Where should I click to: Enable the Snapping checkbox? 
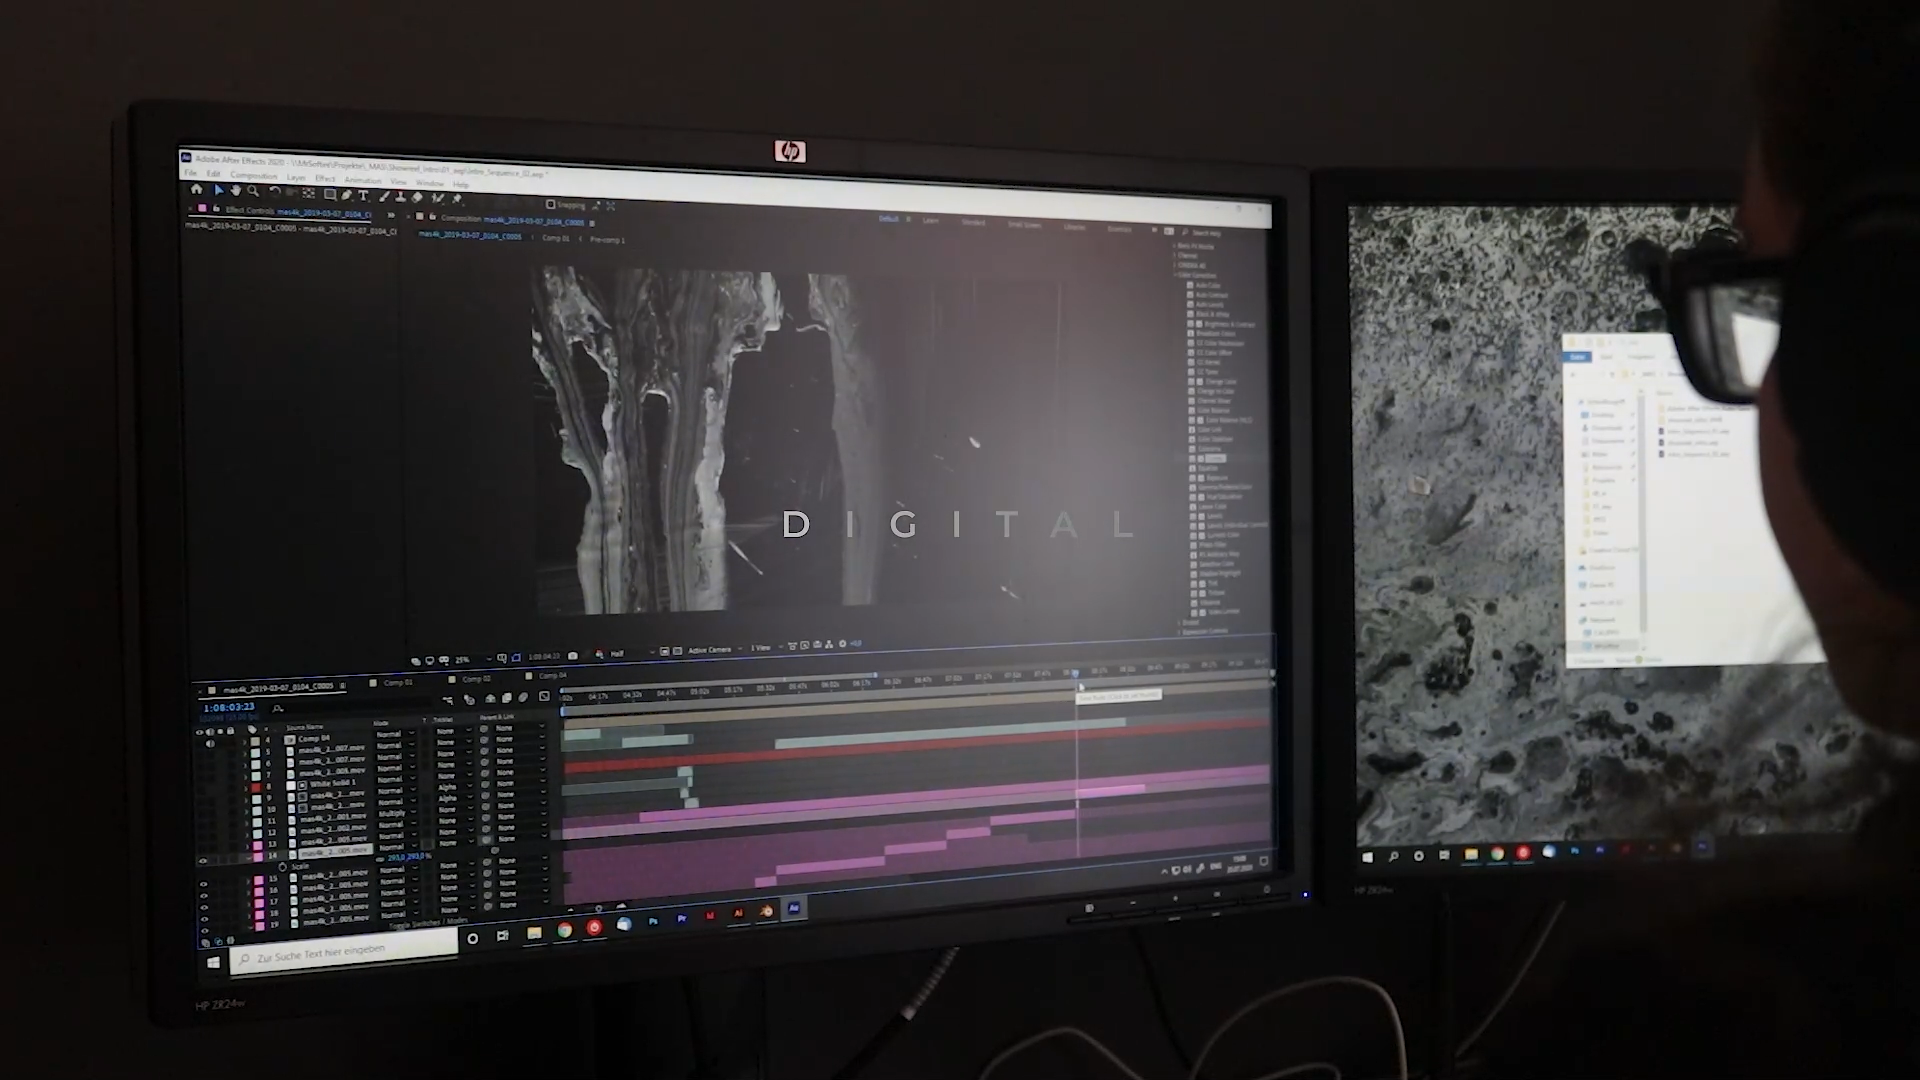point(551,205)
